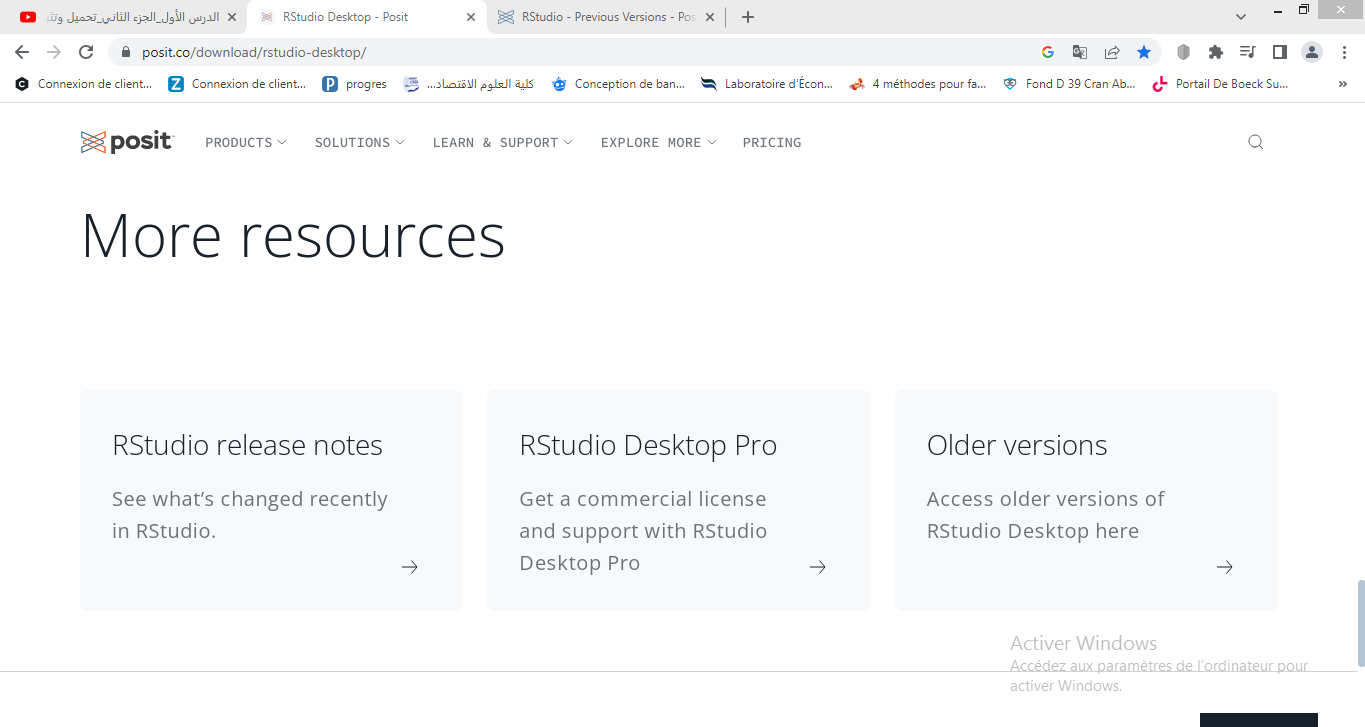The image size is (1365, 727).
Task: Open the Chrome extensions puzzle icon
Action: 1215,52
